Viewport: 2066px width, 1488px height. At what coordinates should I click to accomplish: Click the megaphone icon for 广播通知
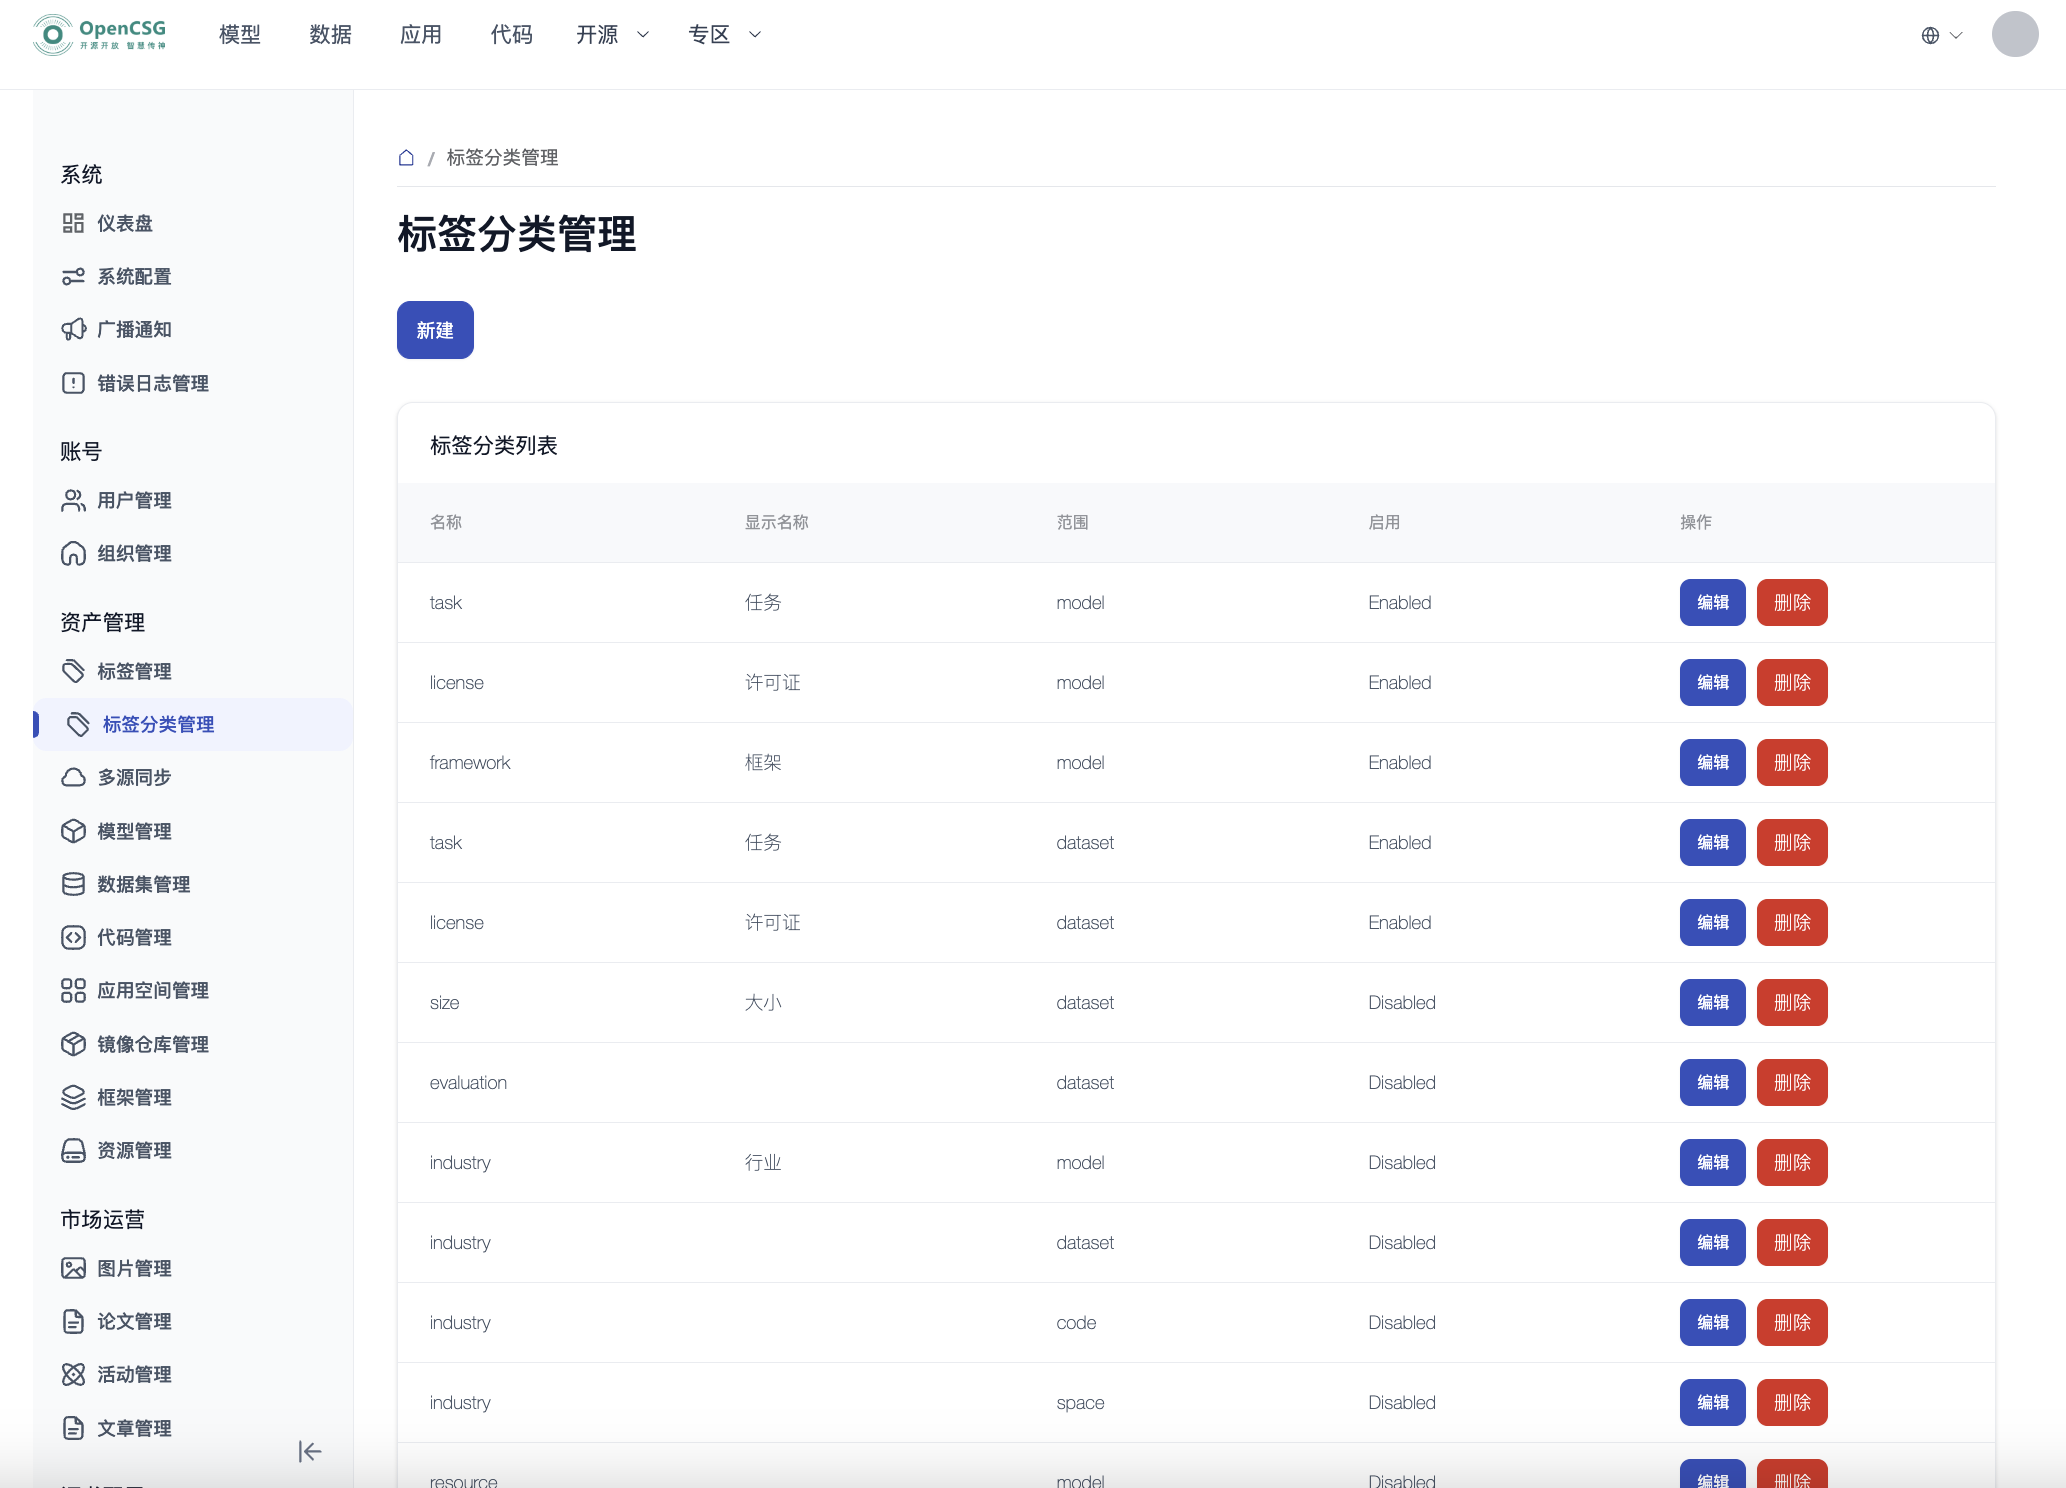tap(73, 330)
